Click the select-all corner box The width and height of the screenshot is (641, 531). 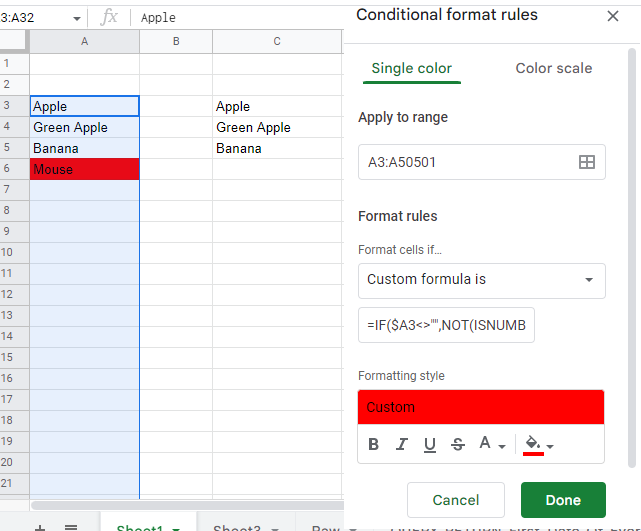coord(14,41)
